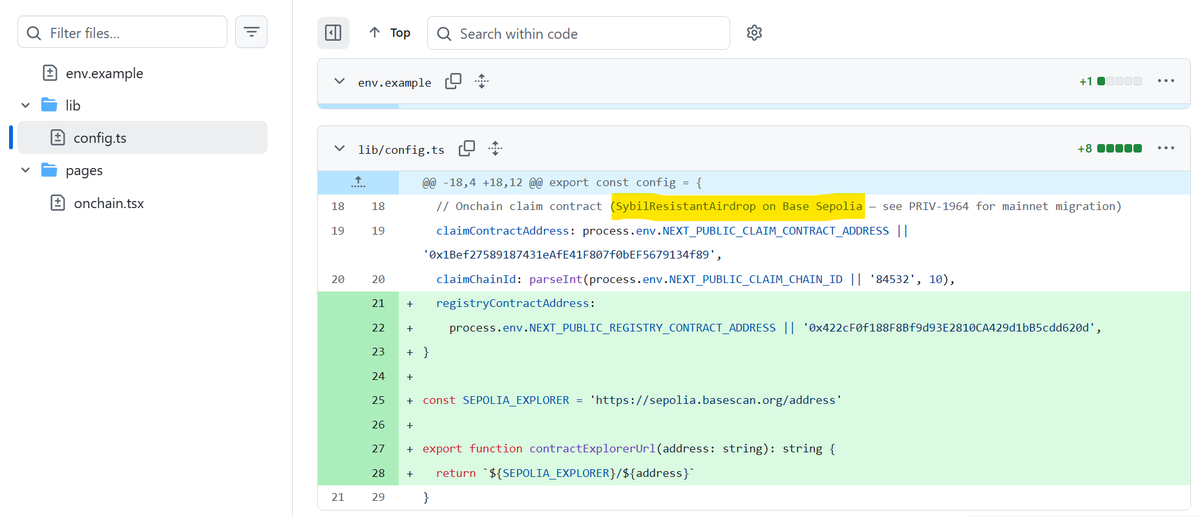Click the return template string line
Viewport: 1200px width, 517px height.
click(x=565, y=473)
